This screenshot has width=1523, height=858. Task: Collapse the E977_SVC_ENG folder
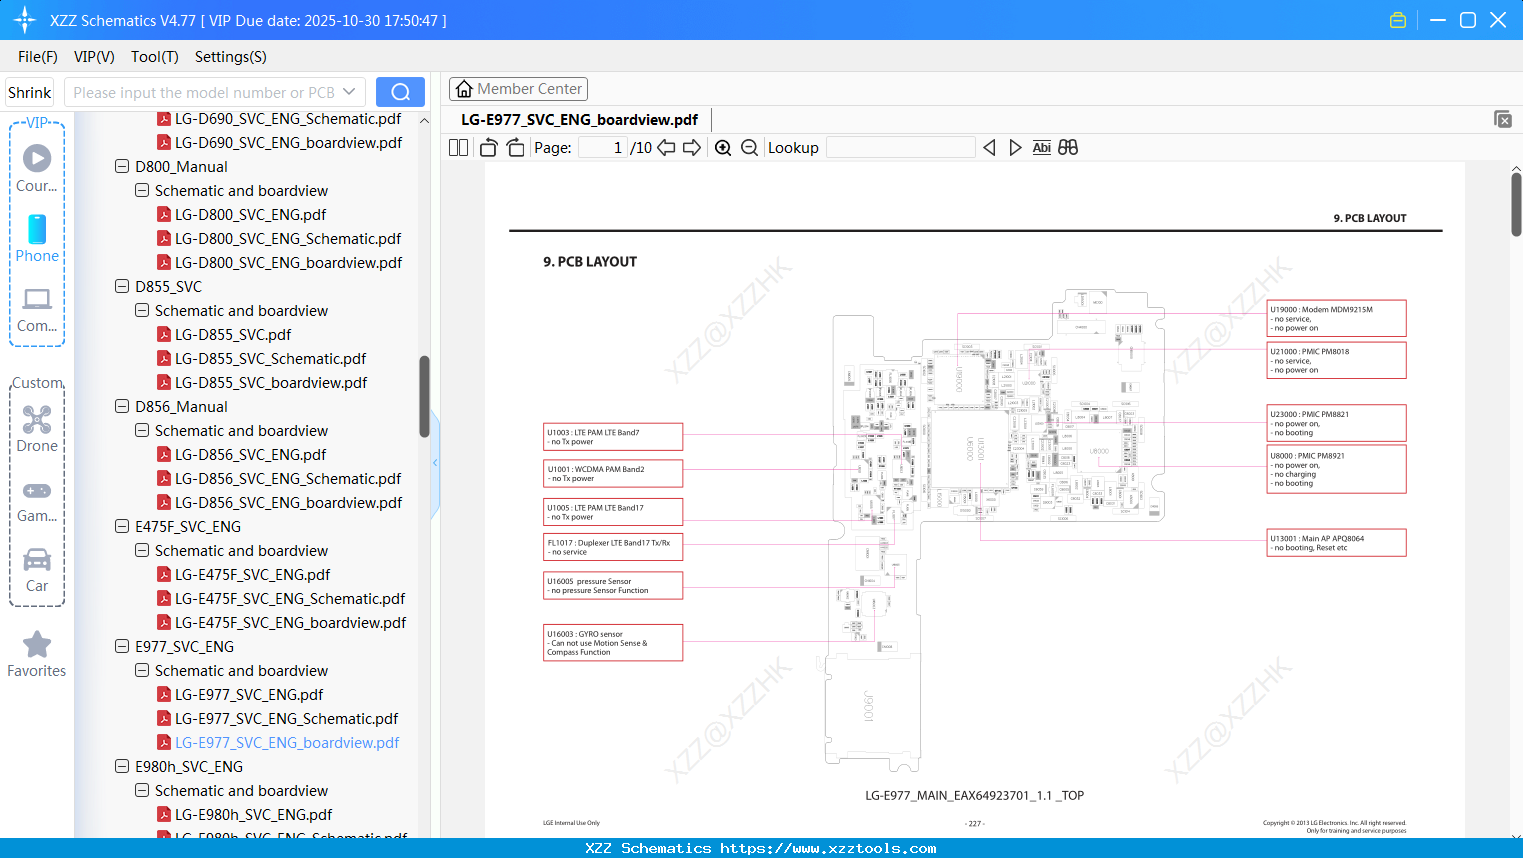point(121,646)
